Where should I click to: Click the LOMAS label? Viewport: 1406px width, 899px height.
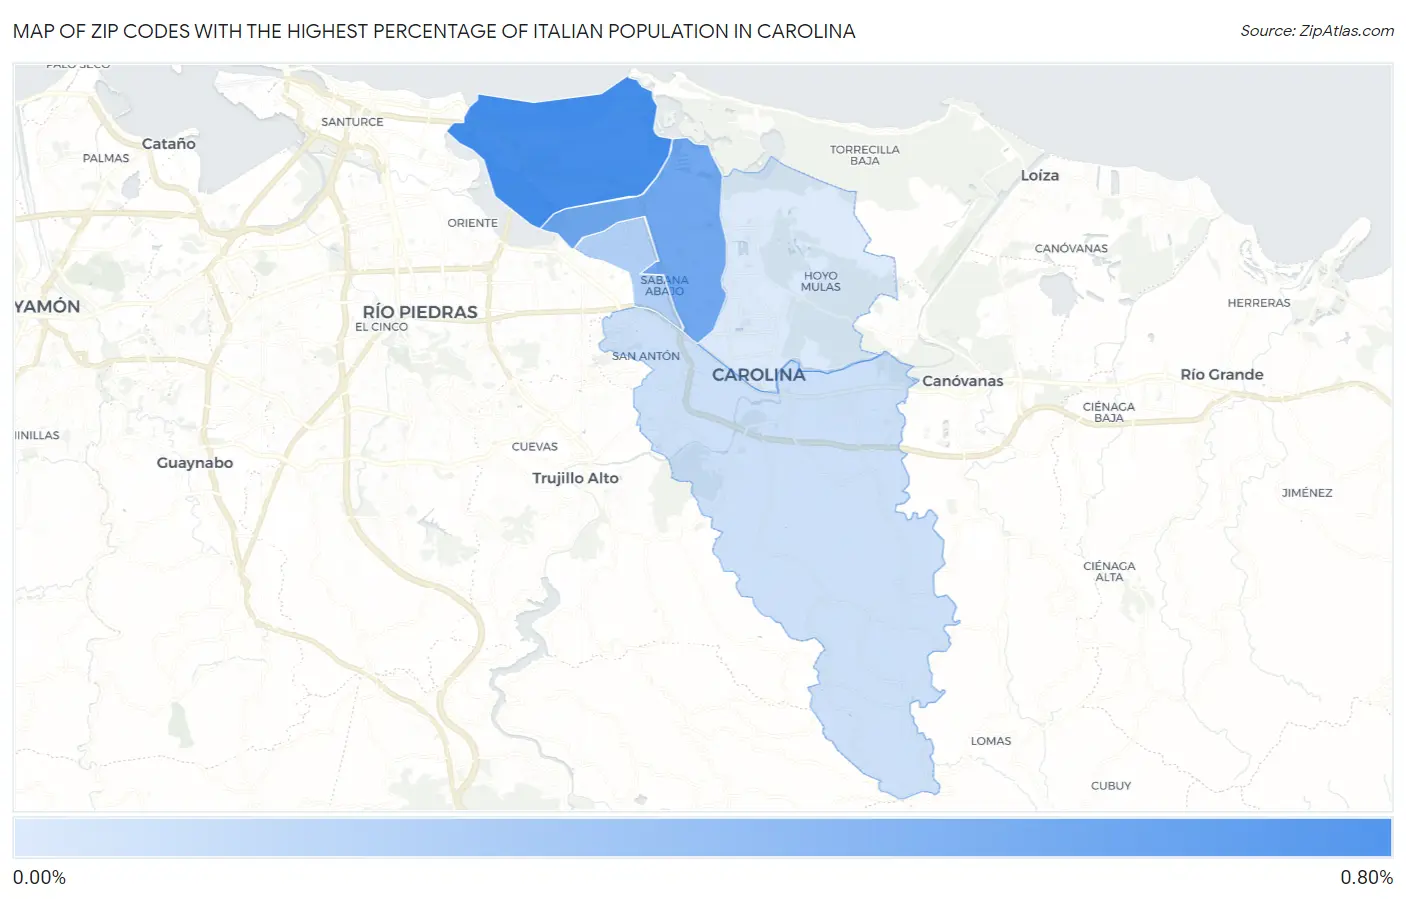coord(991,741)
